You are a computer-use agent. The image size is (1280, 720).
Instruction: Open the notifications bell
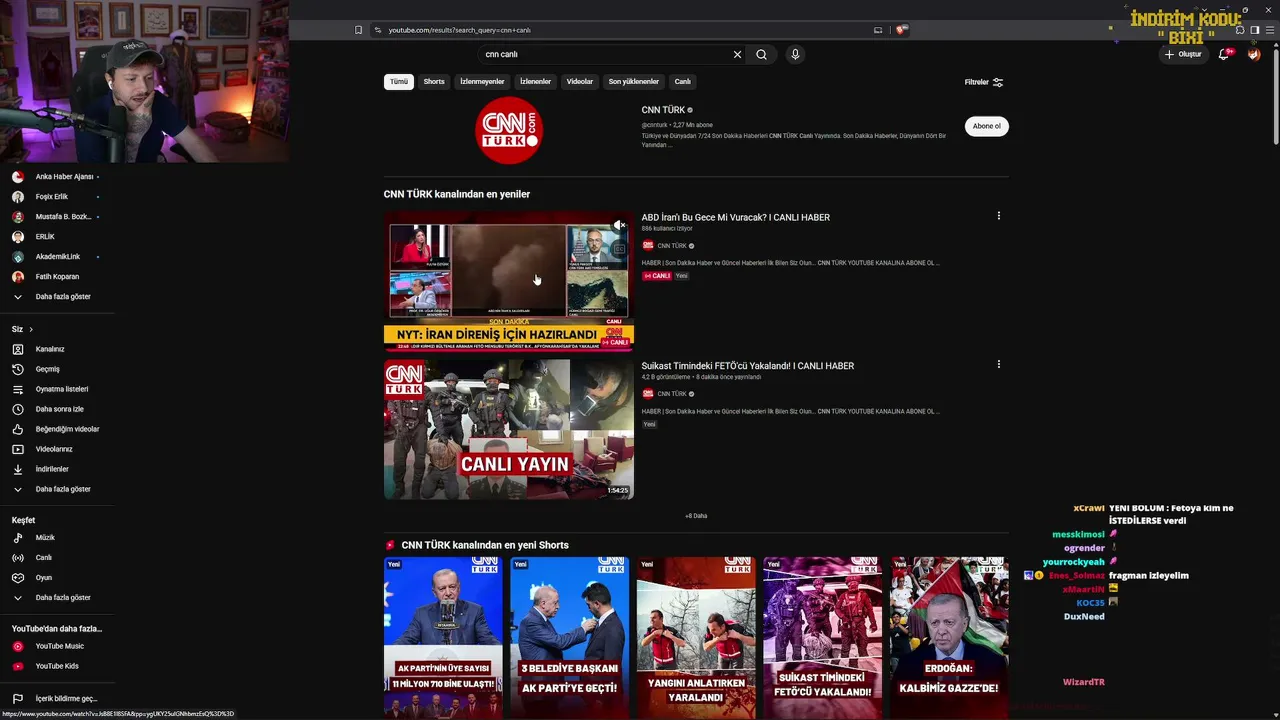tap(1224, 54)
